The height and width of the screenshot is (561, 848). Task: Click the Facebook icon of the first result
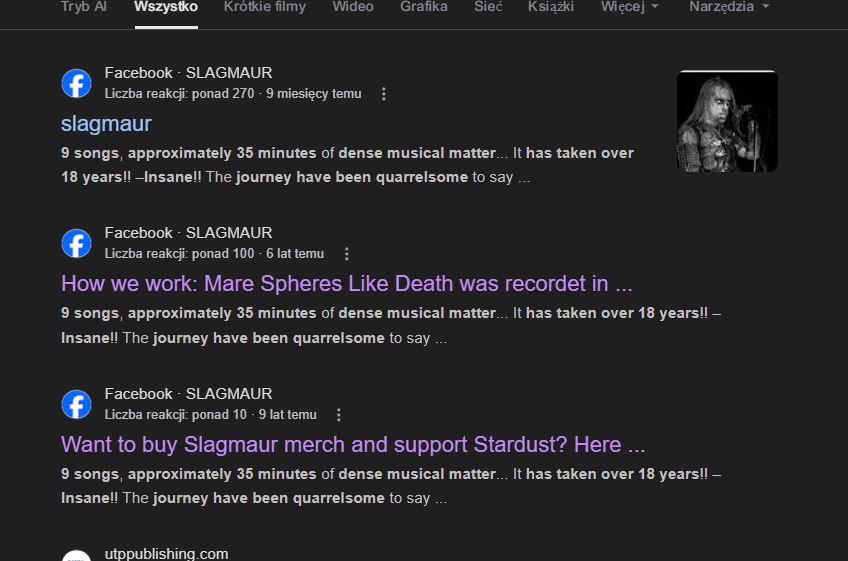[76, 83]
